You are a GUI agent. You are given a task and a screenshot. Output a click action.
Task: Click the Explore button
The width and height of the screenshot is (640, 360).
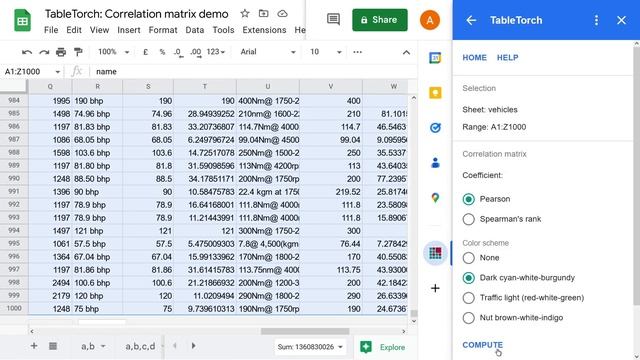tap(383, 347)
